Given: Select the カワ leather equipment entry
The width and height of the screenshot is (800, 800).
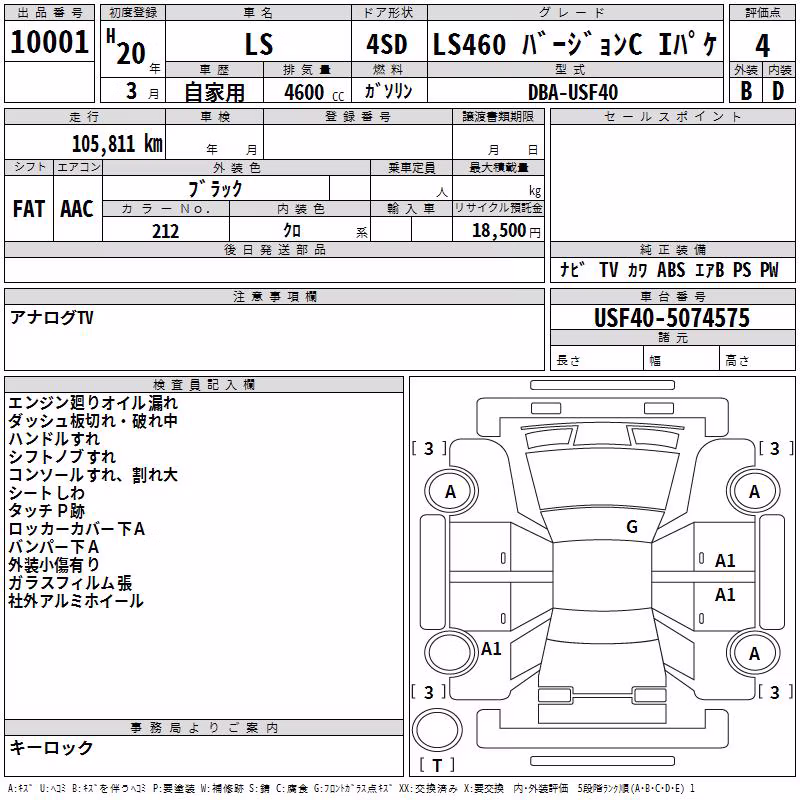Looking at the screenshot, I should tap(638, 270).
